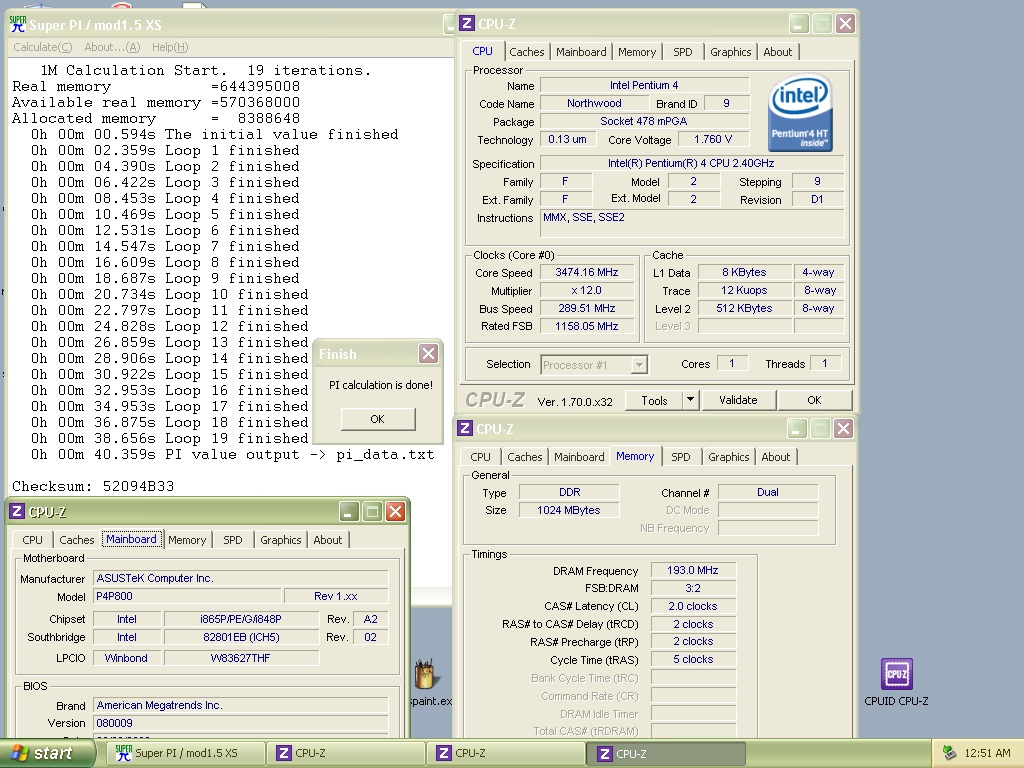Image resolution: width=1024 pixels, height=768 pixels.
Task: Open the Calculate menu in Super PI
Action: [42, 47]
